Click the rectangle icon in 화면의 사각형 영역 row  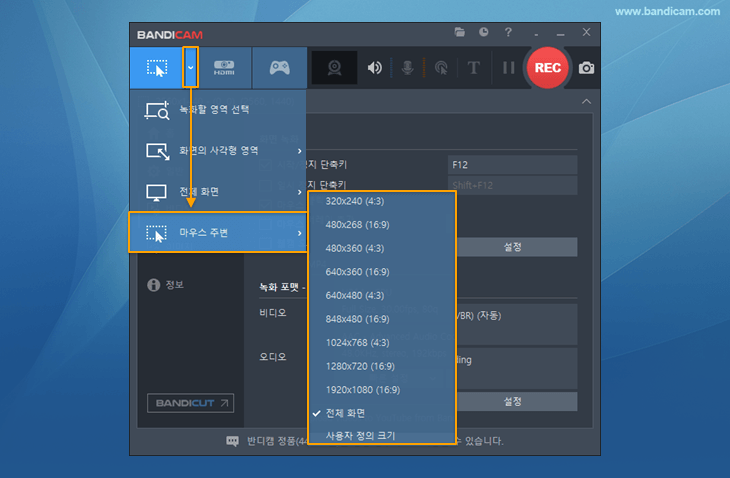tap(158, 151)
